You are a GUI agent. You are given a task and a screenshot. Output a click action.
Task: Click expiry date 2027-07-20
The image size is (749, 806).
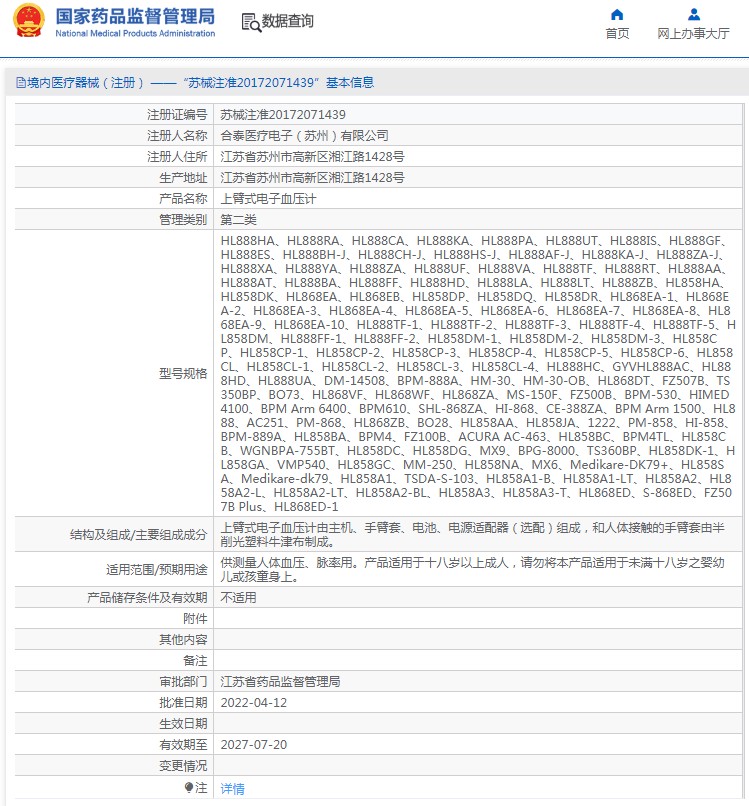(253, 745)
